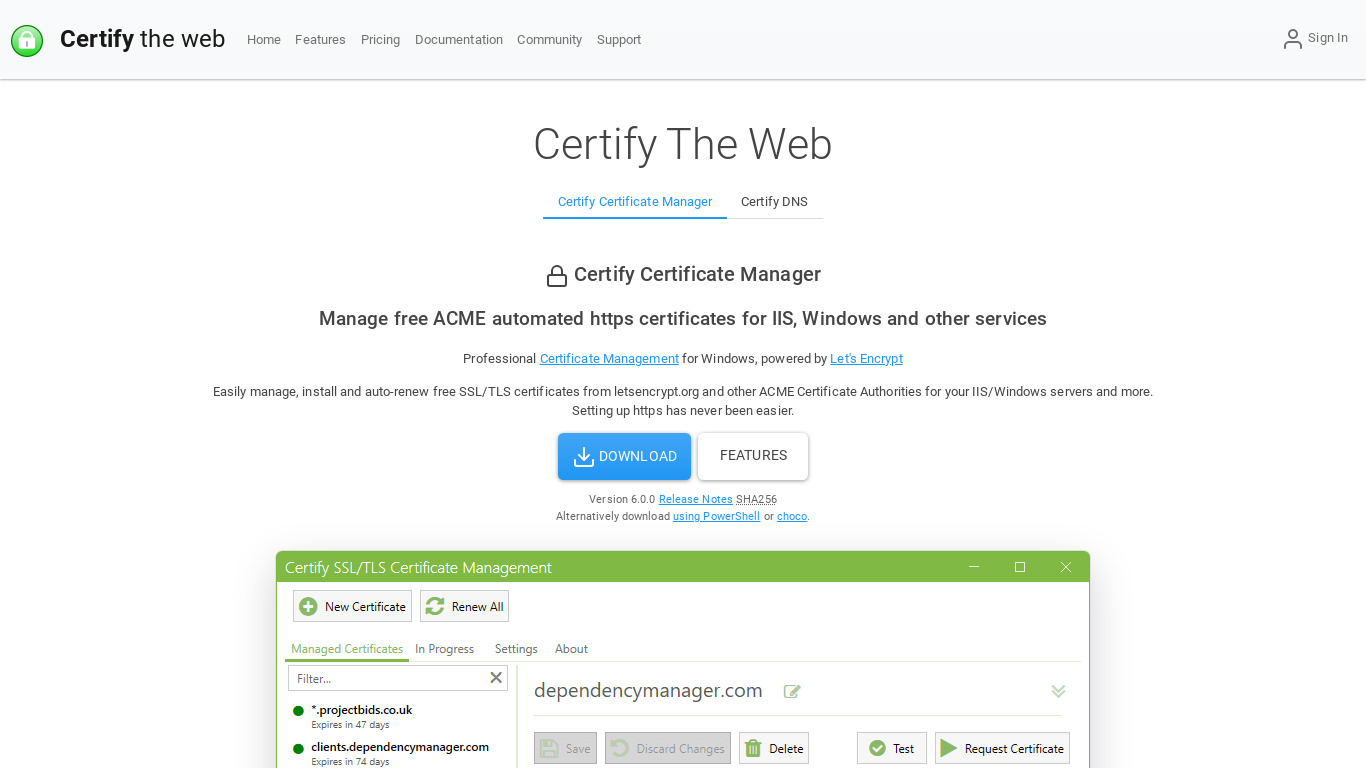Open the Home menu item

(264, 40)
